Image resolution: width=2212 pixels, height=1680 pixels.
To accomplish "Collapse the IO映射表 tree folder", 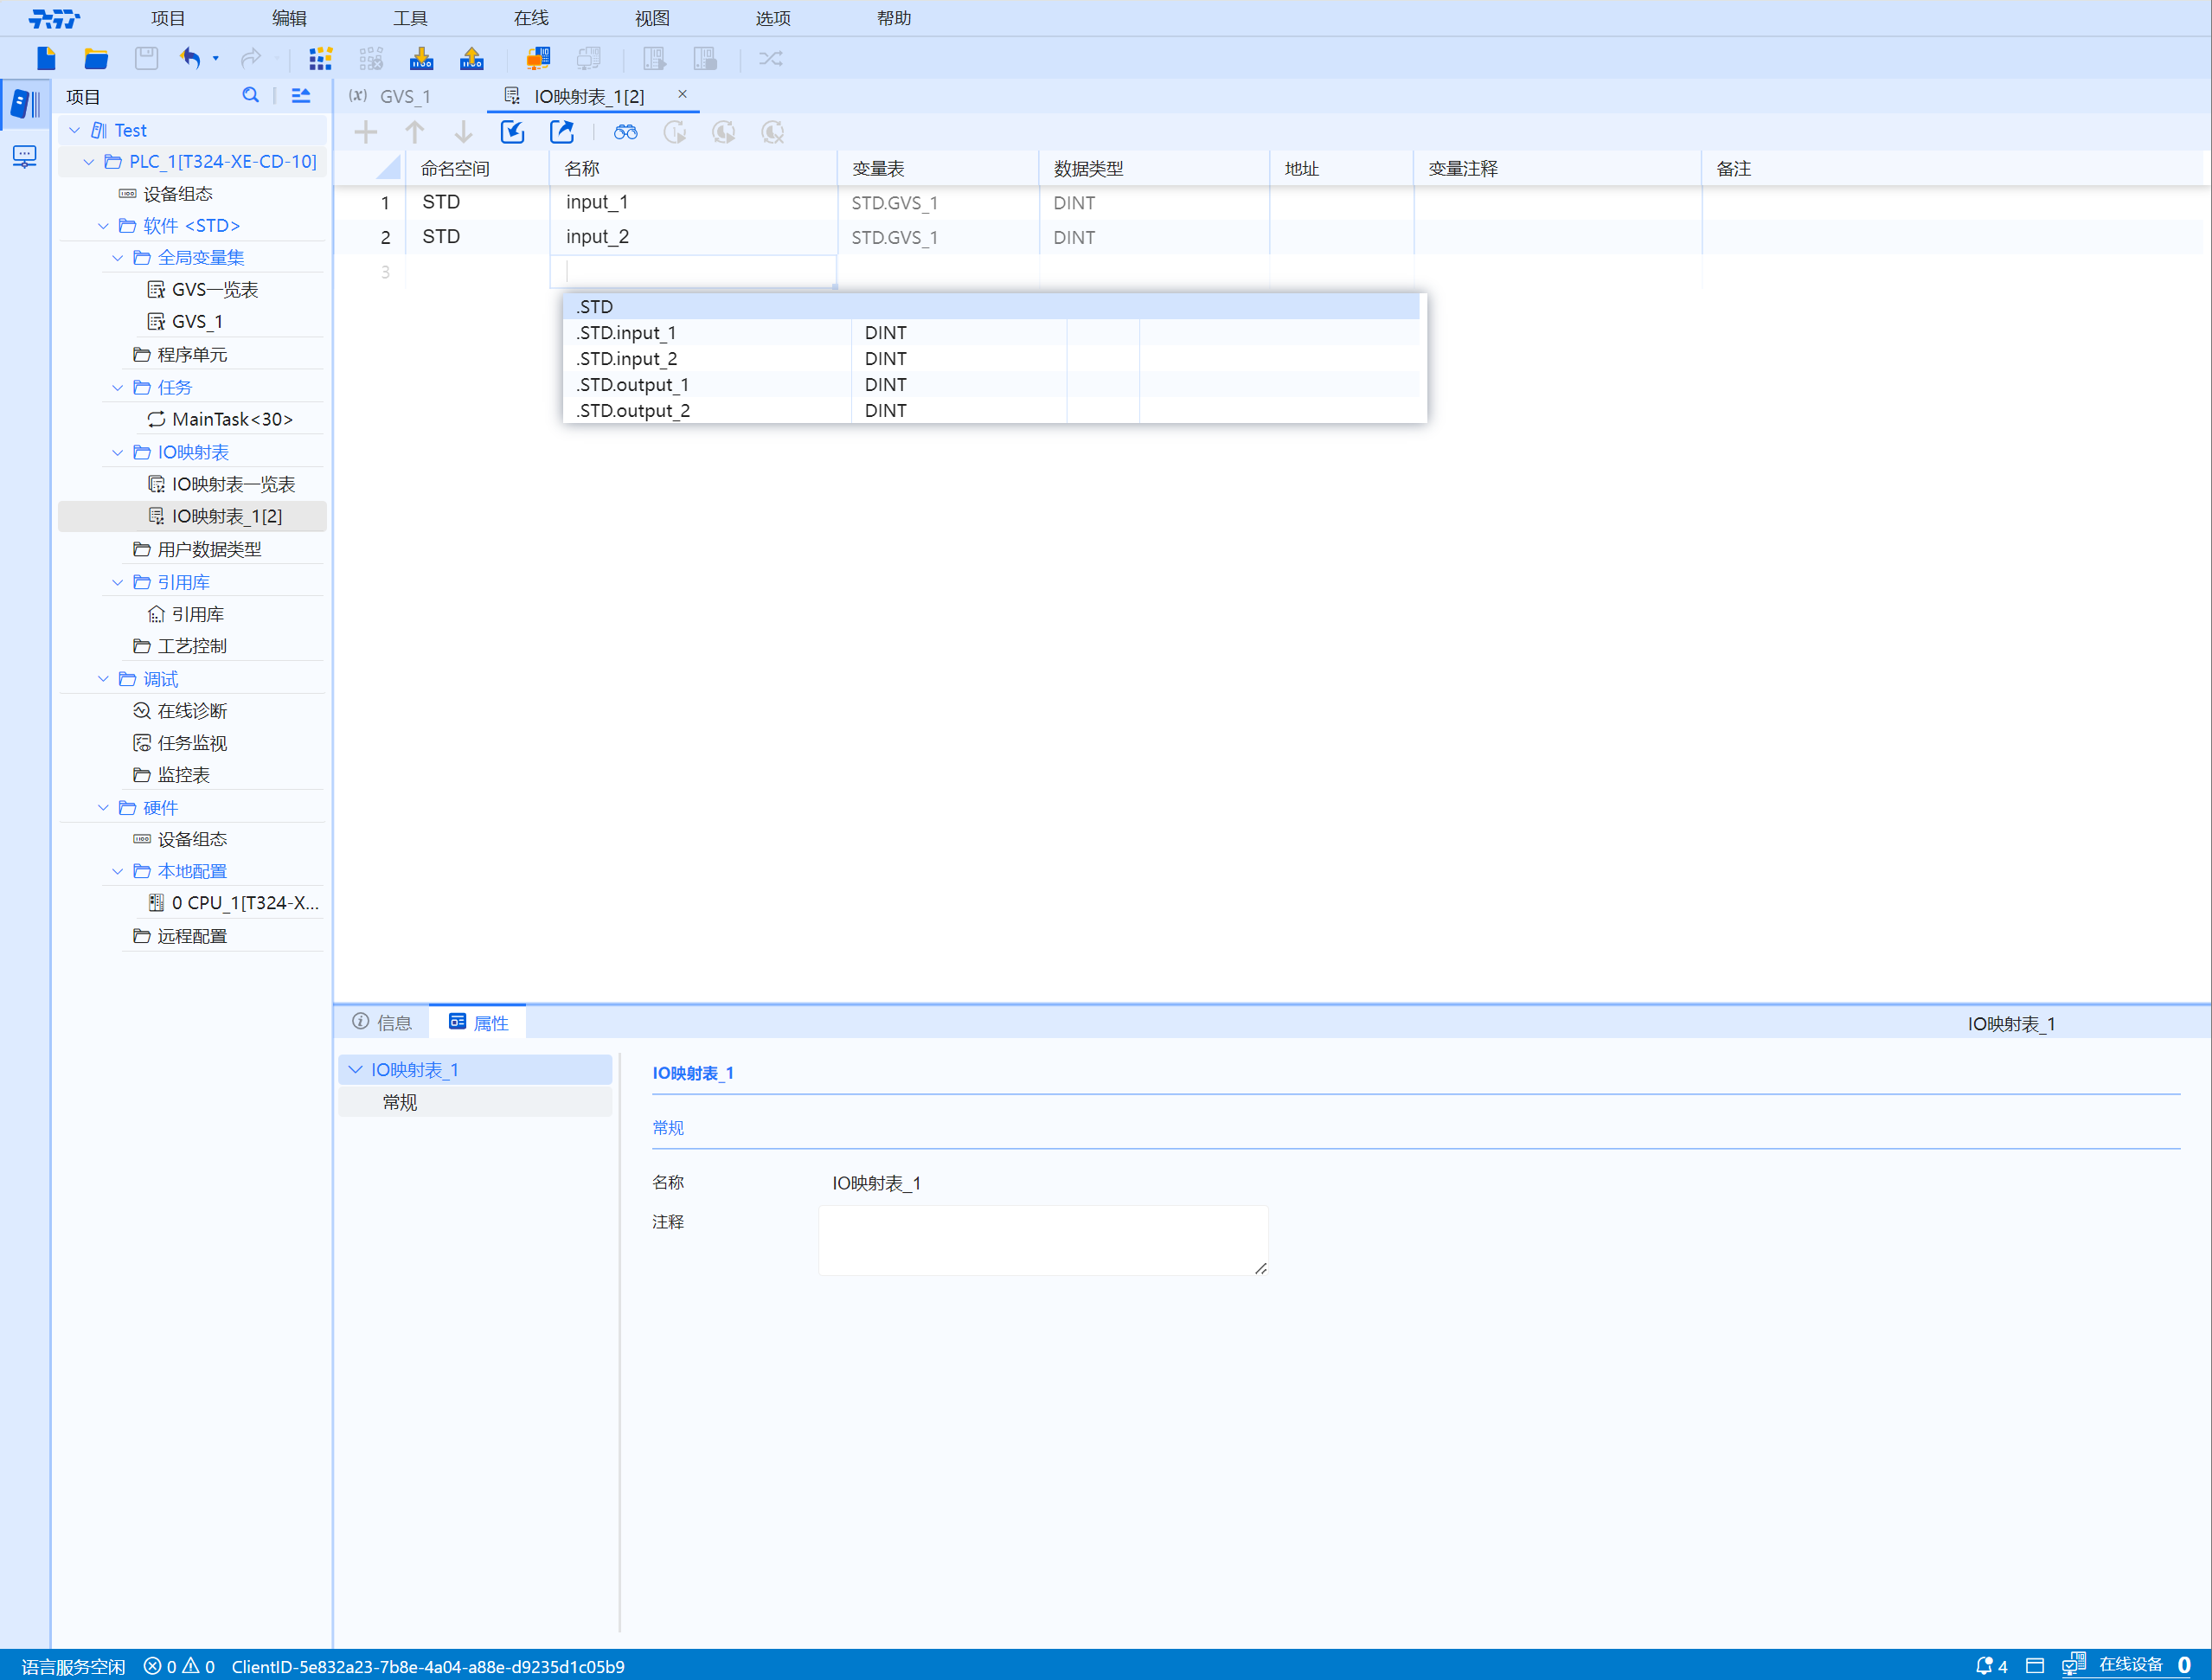I will (x=118, y=452).
